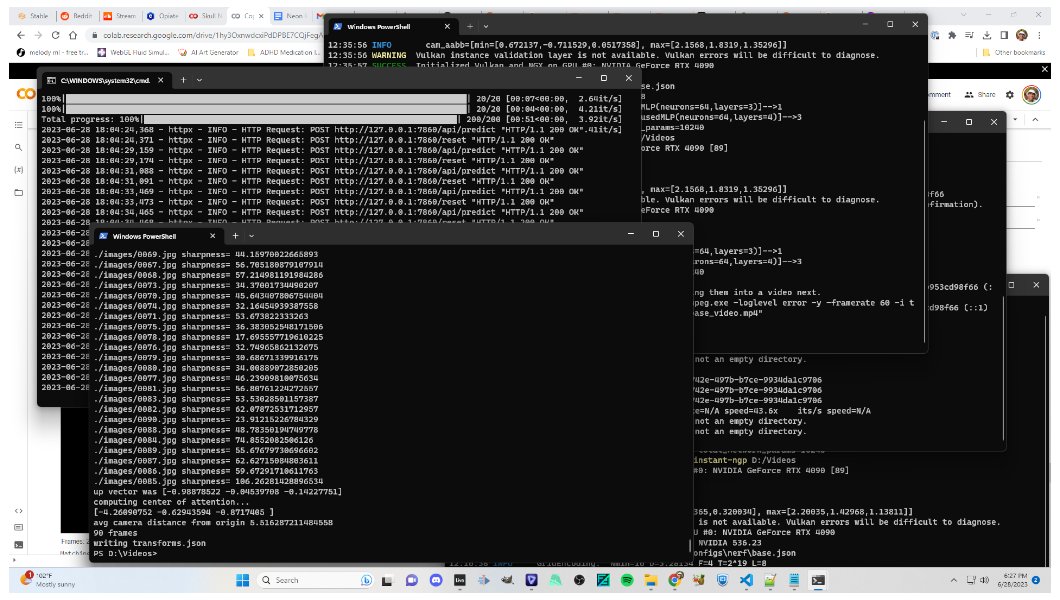Dismiss the black Colab banner
Screen dimensions: 1060x600
point(1045,69)
